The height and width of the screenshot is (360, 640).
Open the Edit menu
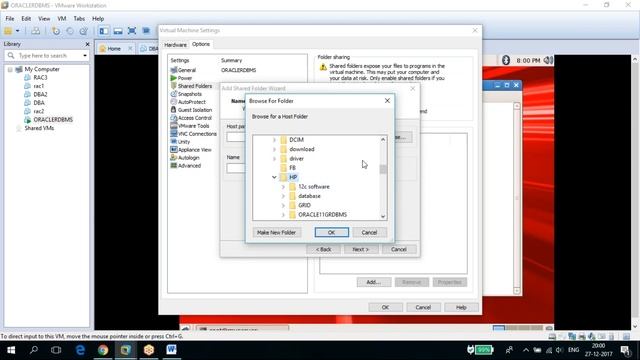point(26,19)
